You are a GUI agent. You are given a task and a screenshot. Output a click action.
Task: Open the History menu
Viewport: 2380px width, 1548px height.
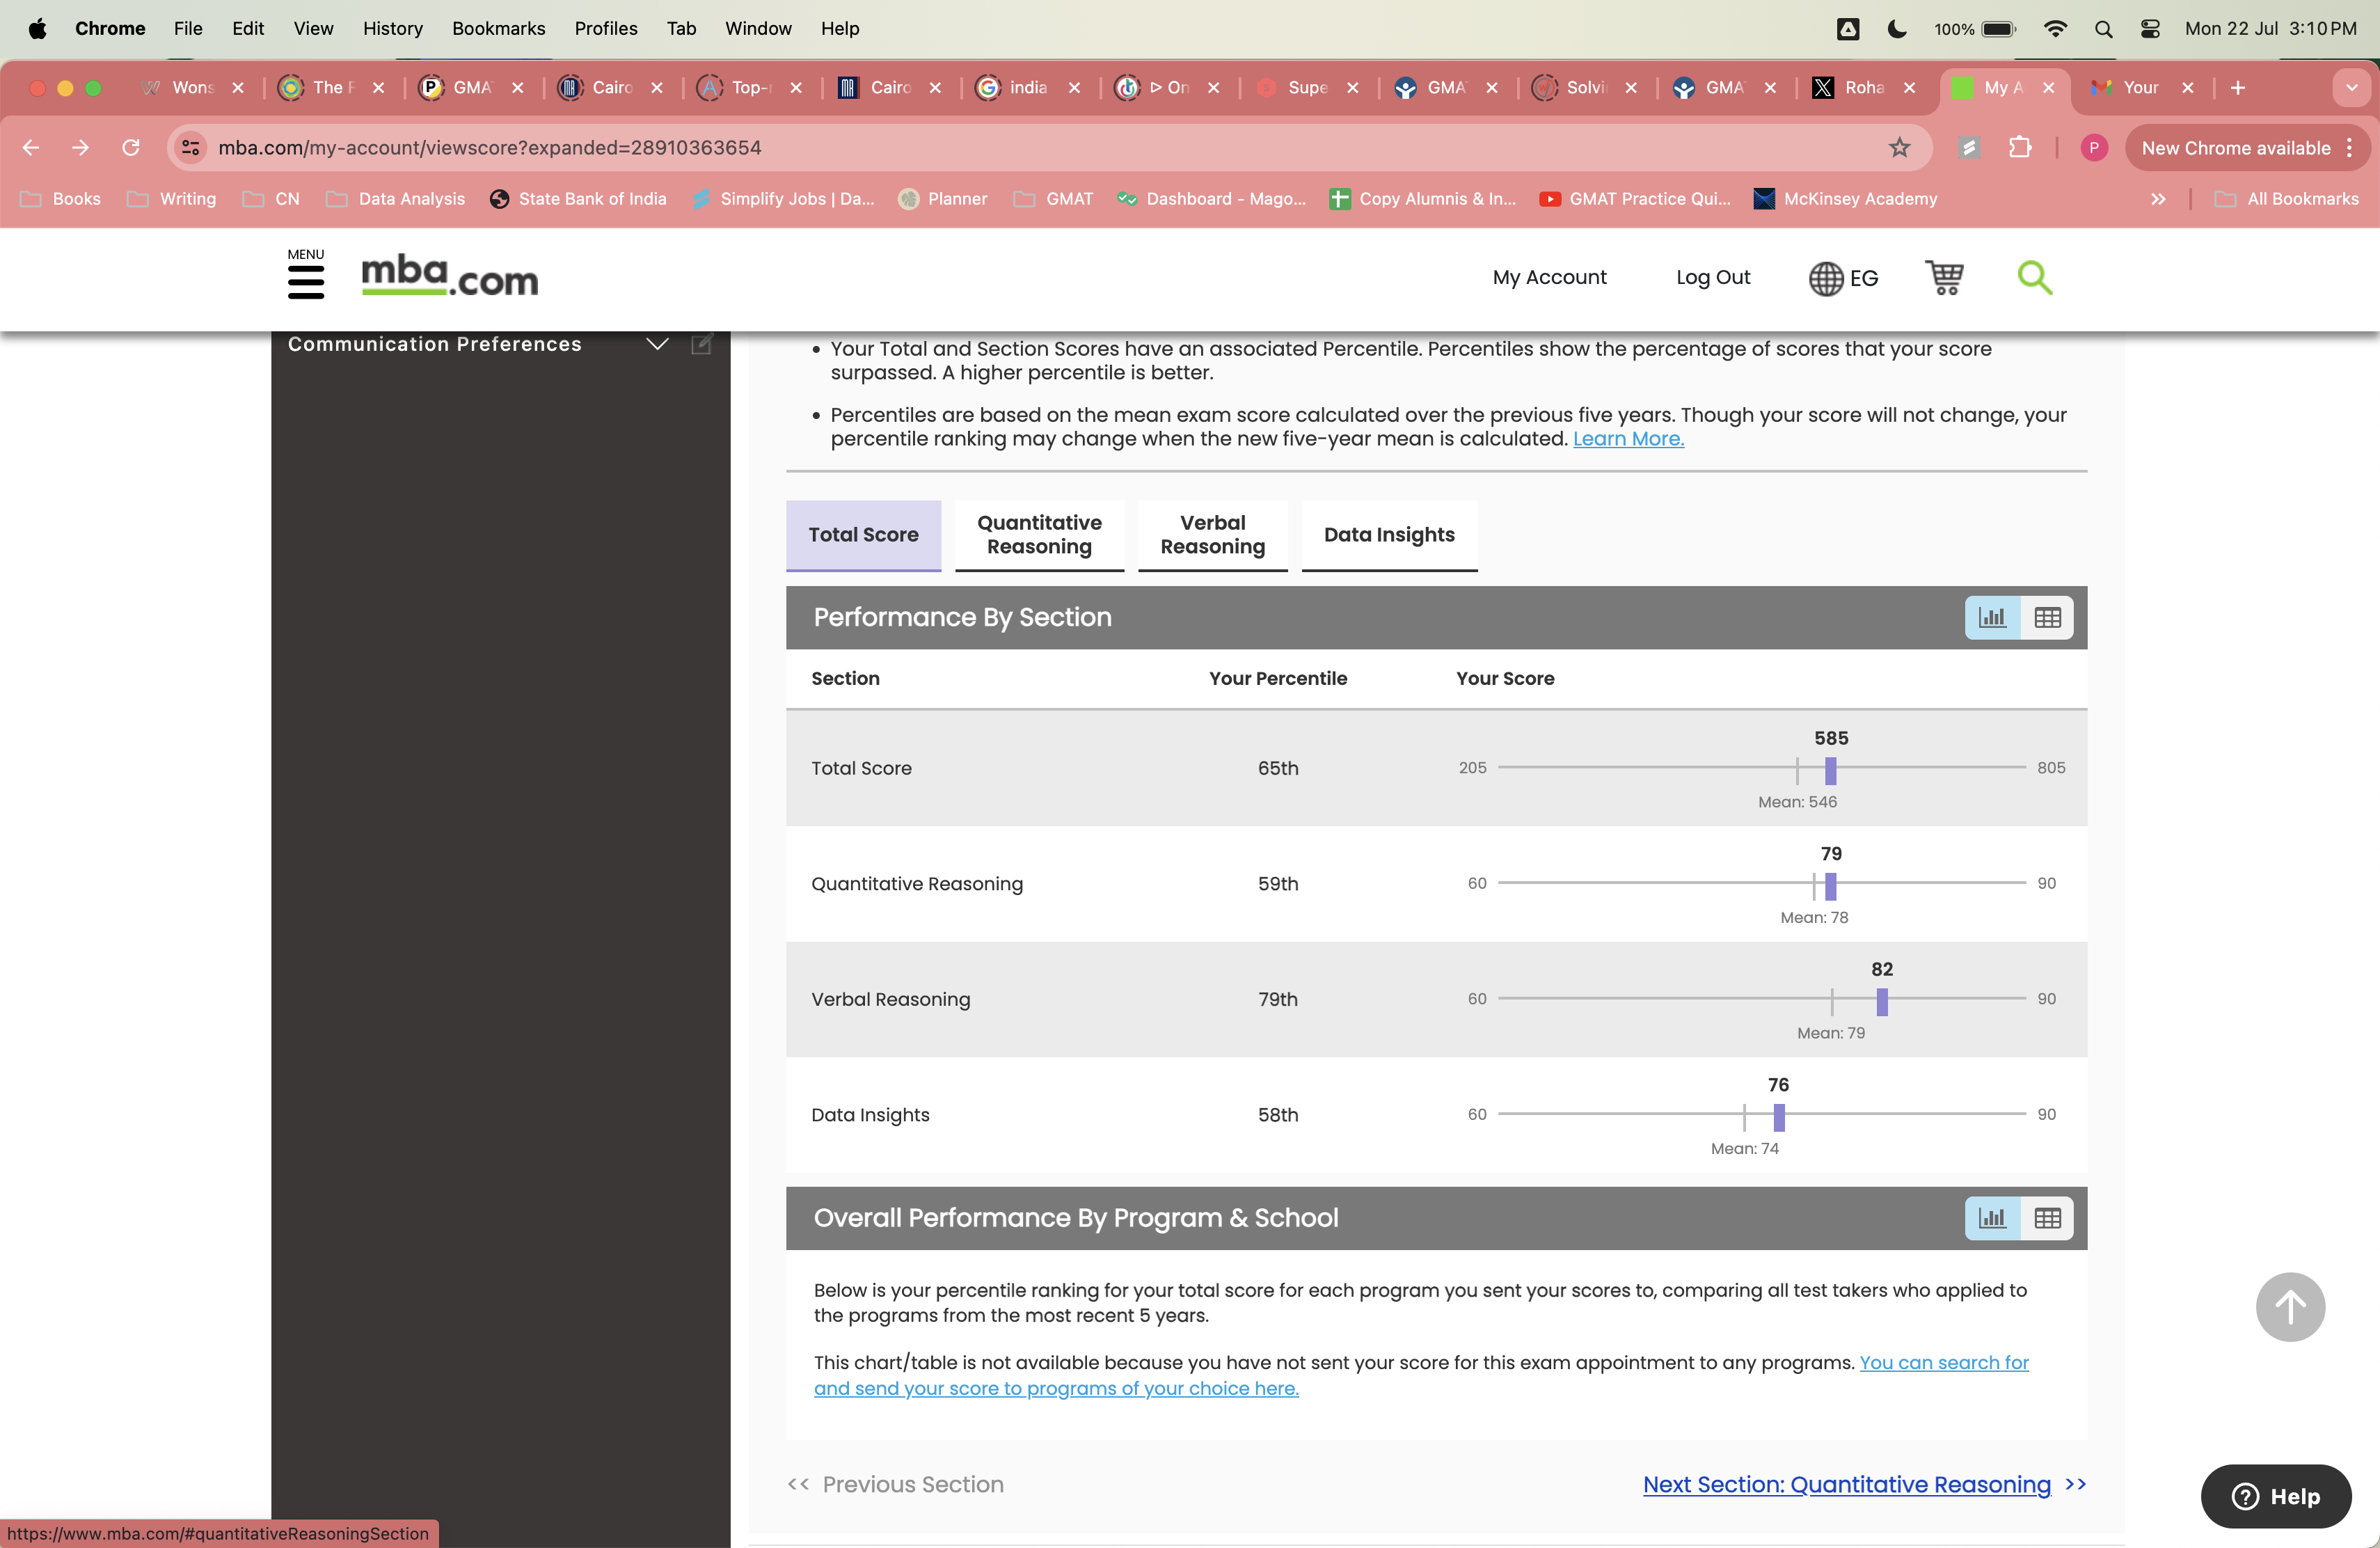coord(392,28)
